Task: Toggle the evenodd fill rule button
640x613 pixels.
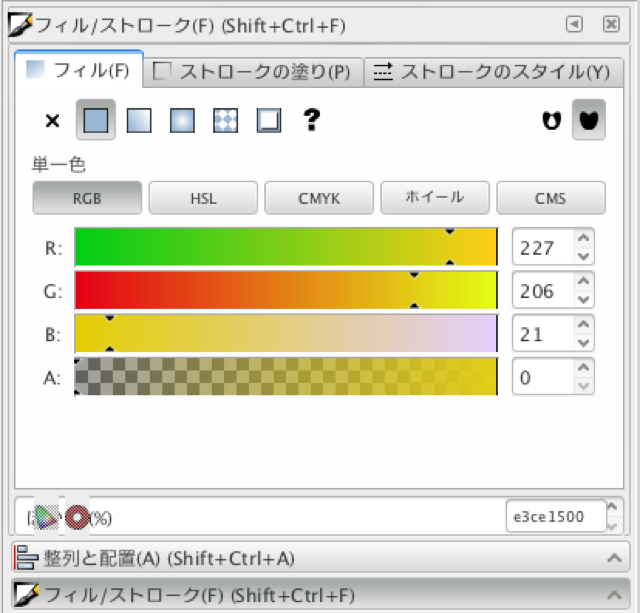Action: 549,120
